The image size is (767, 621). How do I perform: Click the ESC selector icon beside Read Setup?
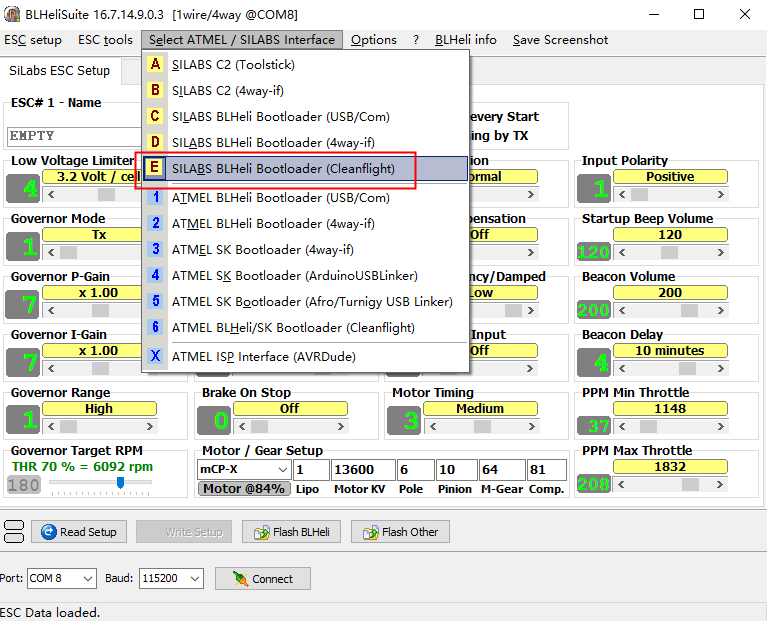tap(14, 532)
